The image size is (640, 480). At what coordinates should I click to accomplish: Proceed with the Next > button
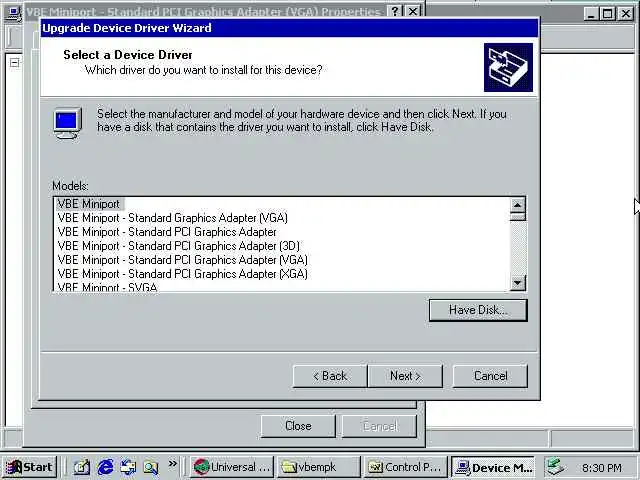pos(405,376)
